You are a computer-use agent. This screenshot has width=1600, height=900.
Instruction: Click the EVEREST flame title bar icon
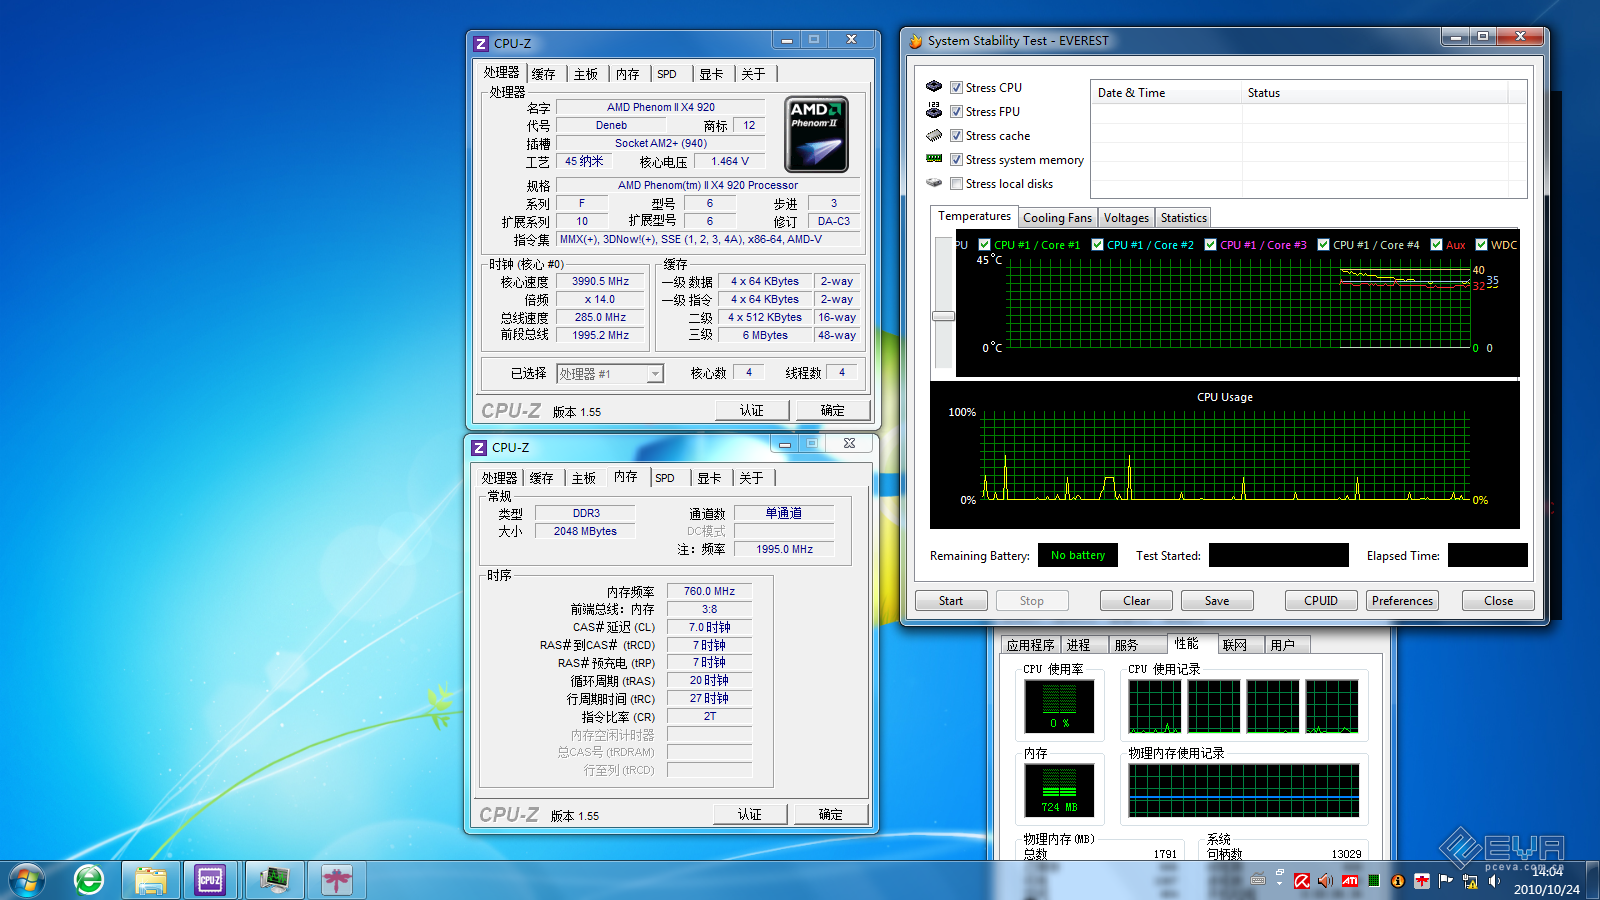[915, 41]
